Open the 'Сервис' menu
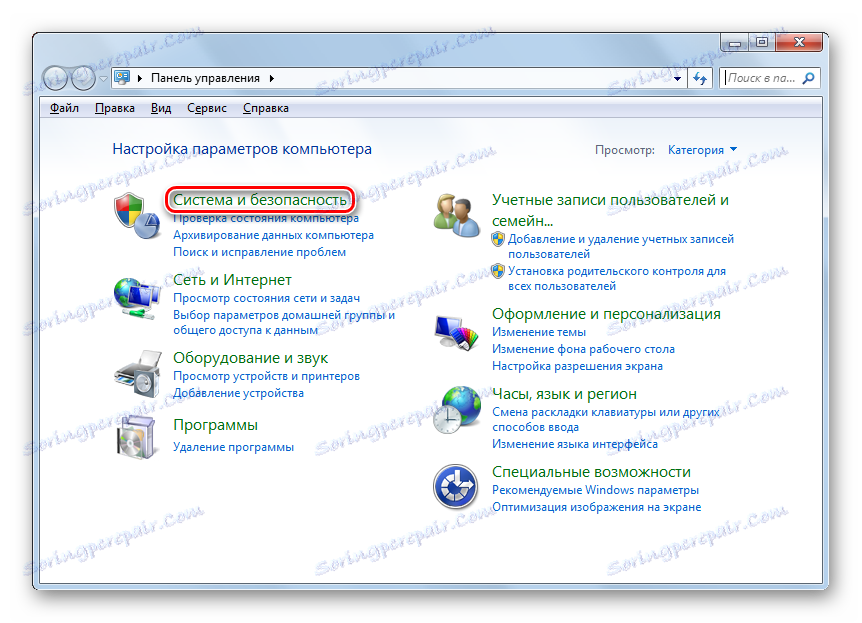 207,108
